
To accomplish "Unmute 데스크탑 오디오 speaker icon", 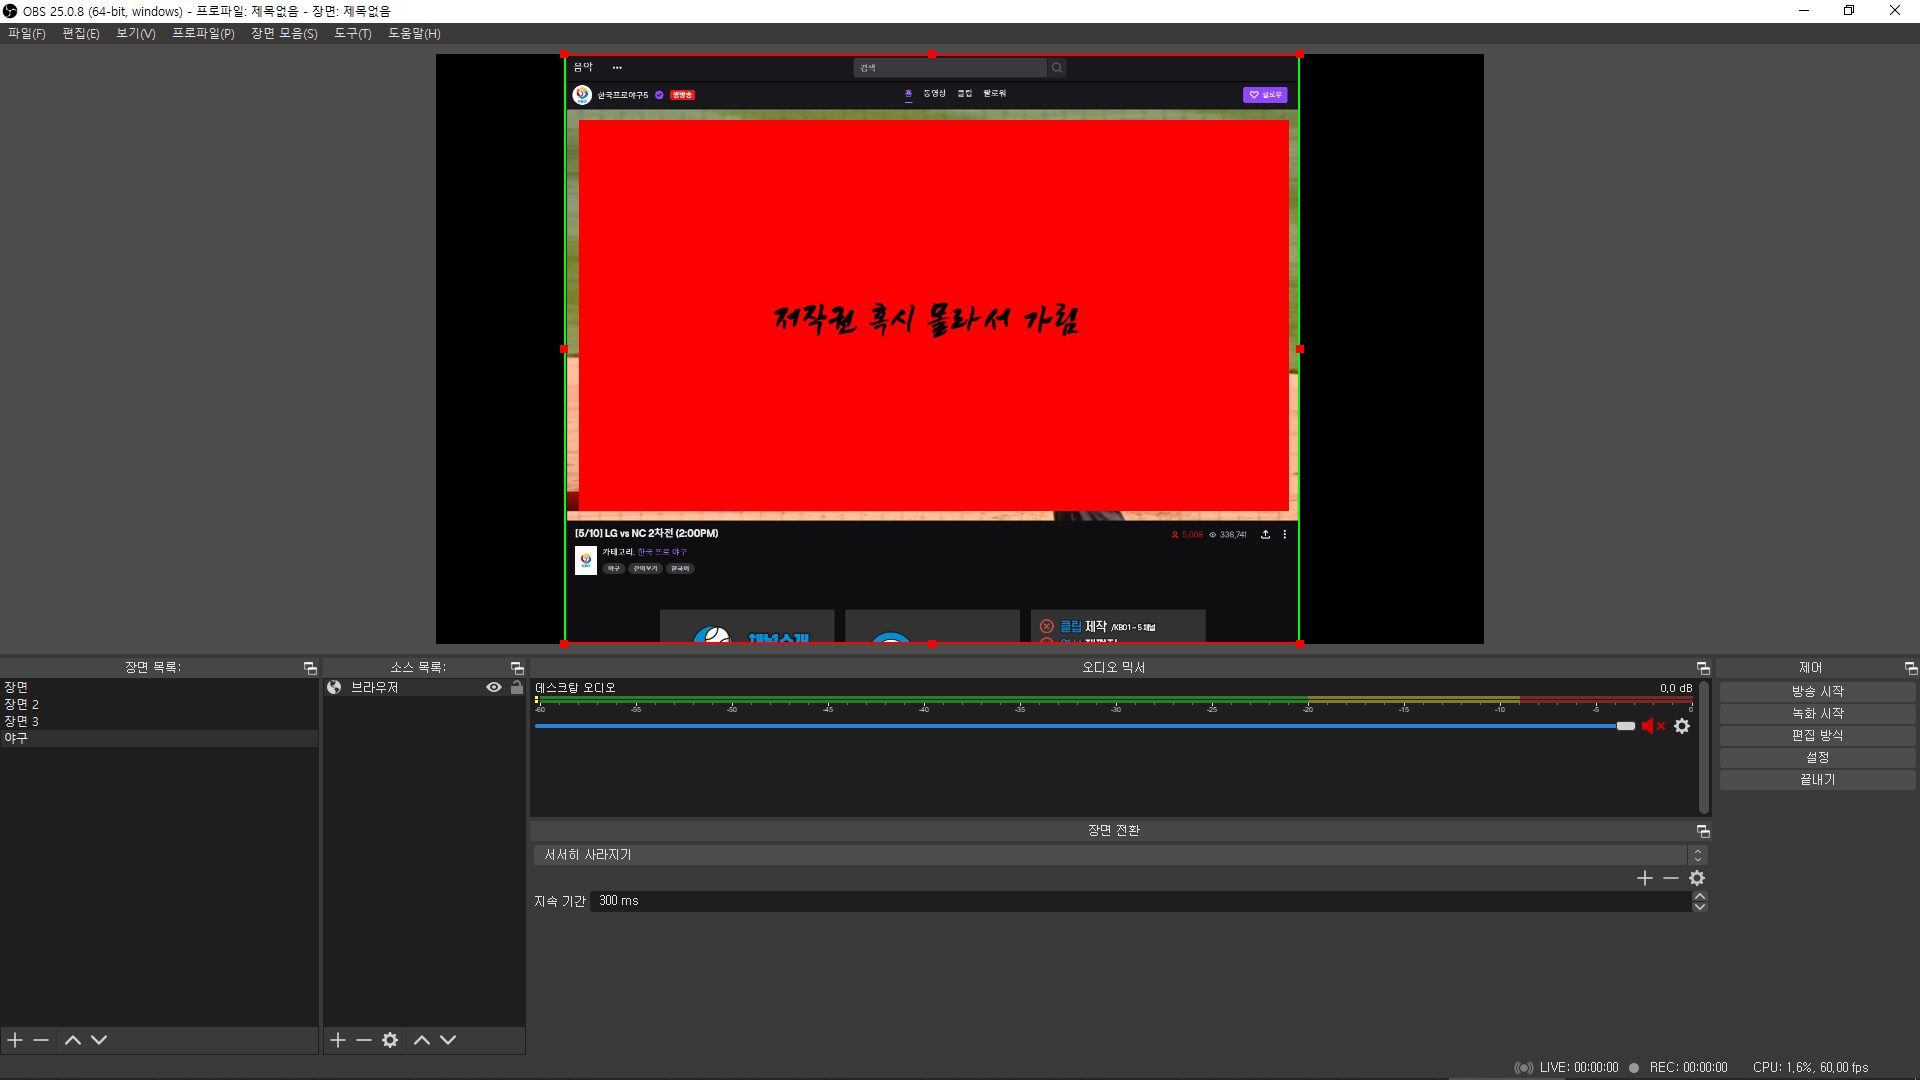I will [1652, 726].
